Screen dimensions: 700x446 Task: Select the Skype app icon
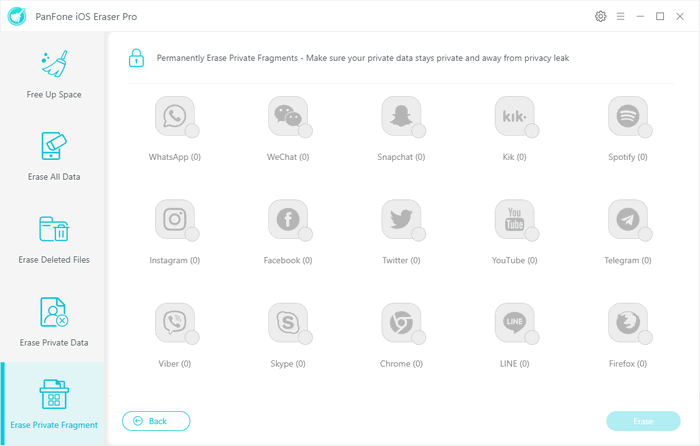pos(288,322)
